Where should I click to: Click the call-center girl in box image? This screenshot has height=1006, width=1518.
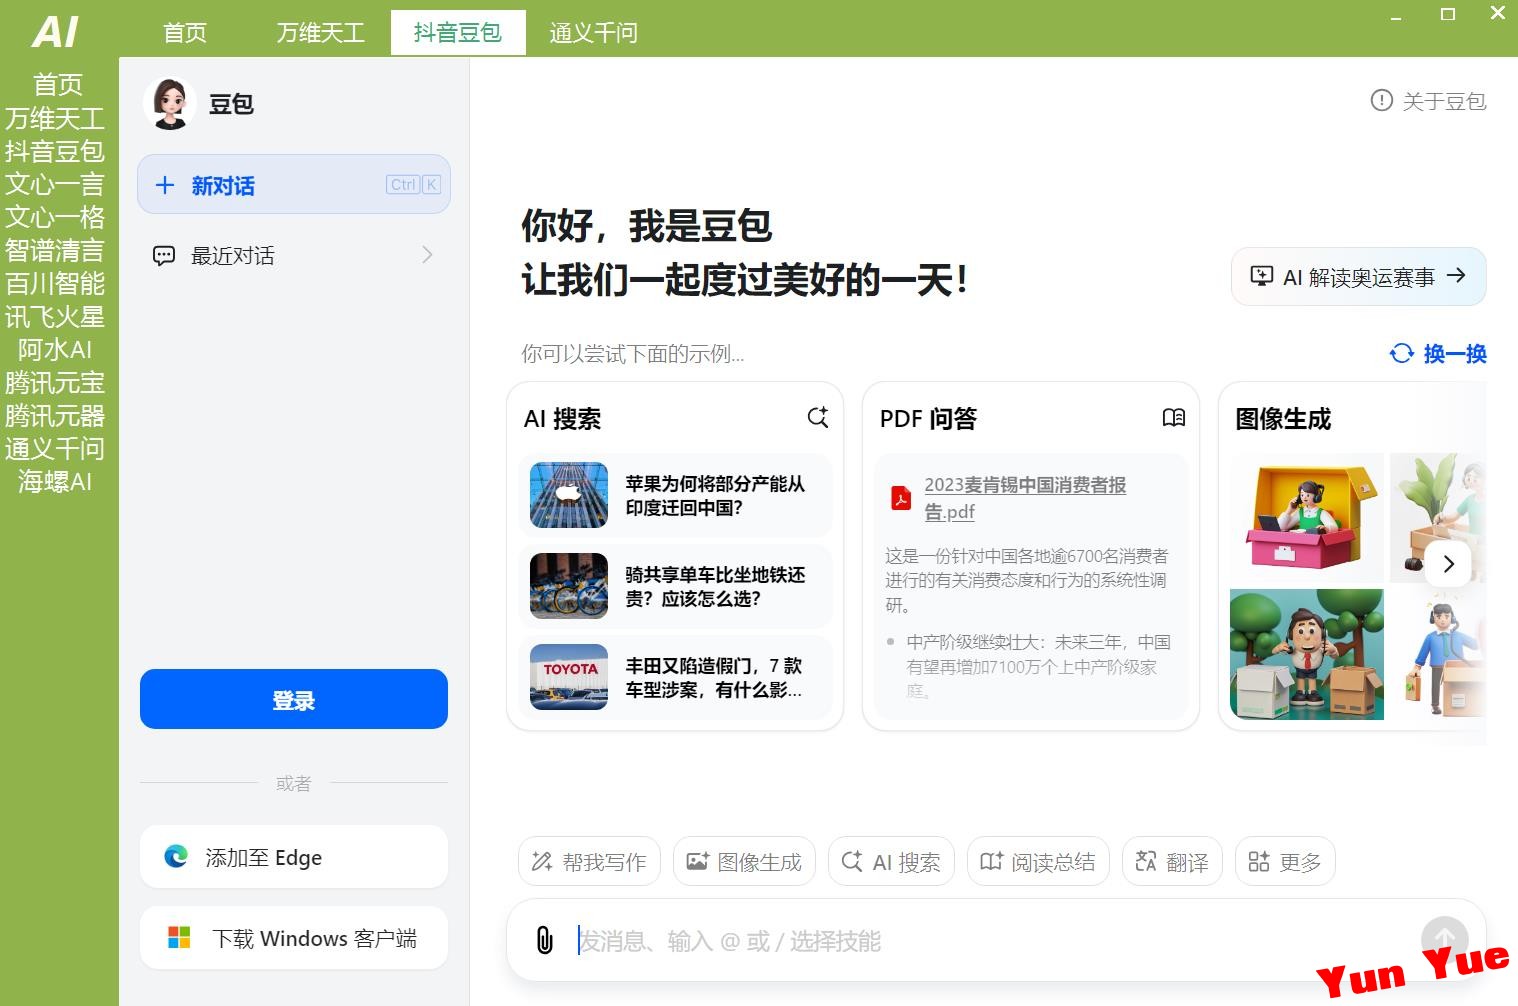point(1307,518)
